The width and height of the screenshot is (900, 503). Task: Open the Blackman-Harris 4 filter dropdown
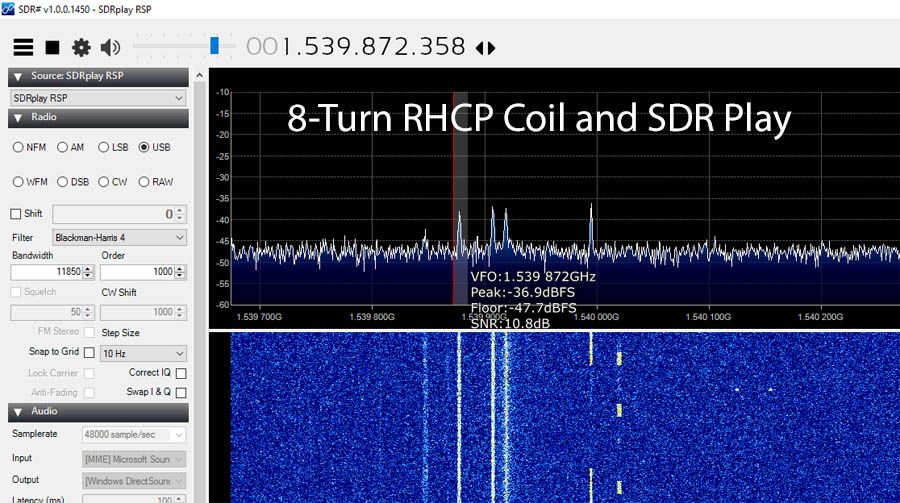point(119,237)
